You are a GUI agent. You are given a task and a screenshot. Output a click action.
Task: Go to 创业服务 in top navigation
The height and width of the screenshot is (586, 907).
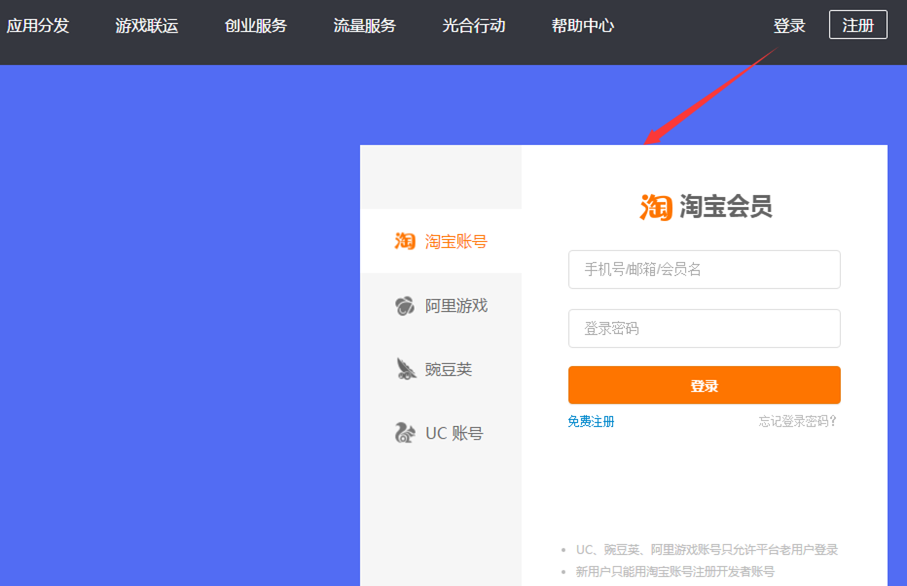pyautogui.click(x=256, y=26)
